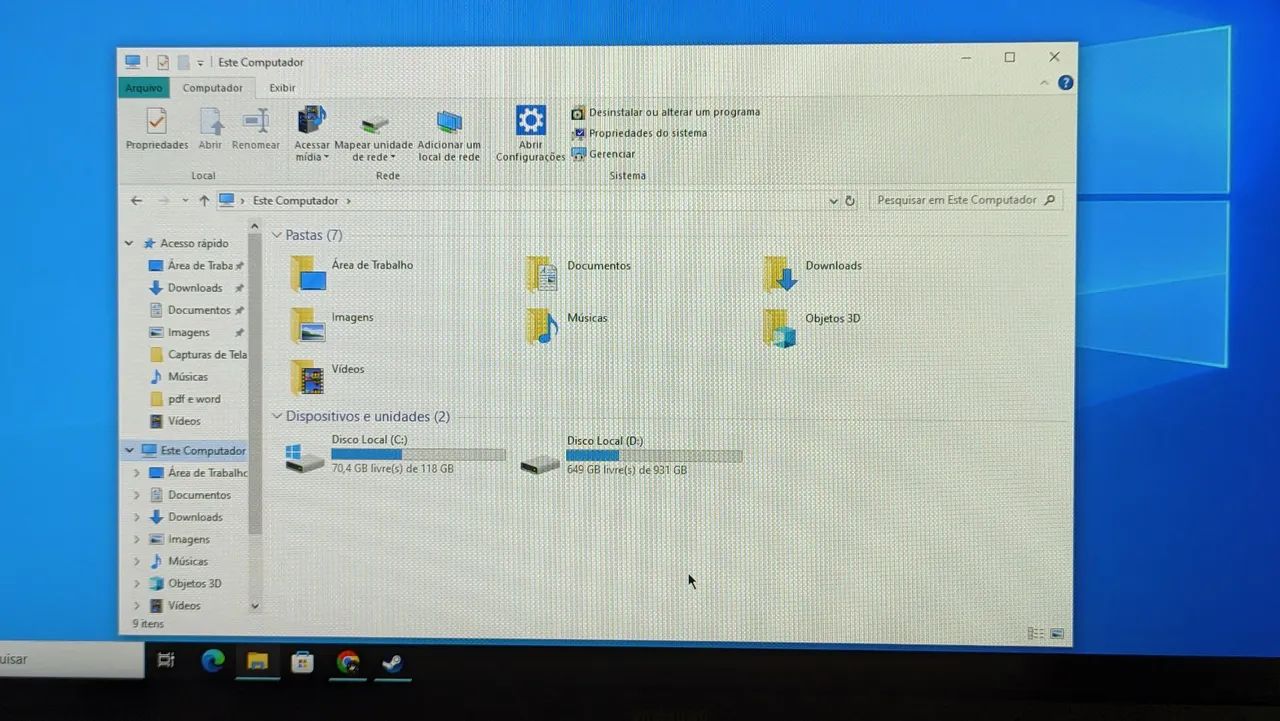The height and width of the screenshot is (721, 1280).
Task: Click Propriedades do sistema
Action: 639,133
